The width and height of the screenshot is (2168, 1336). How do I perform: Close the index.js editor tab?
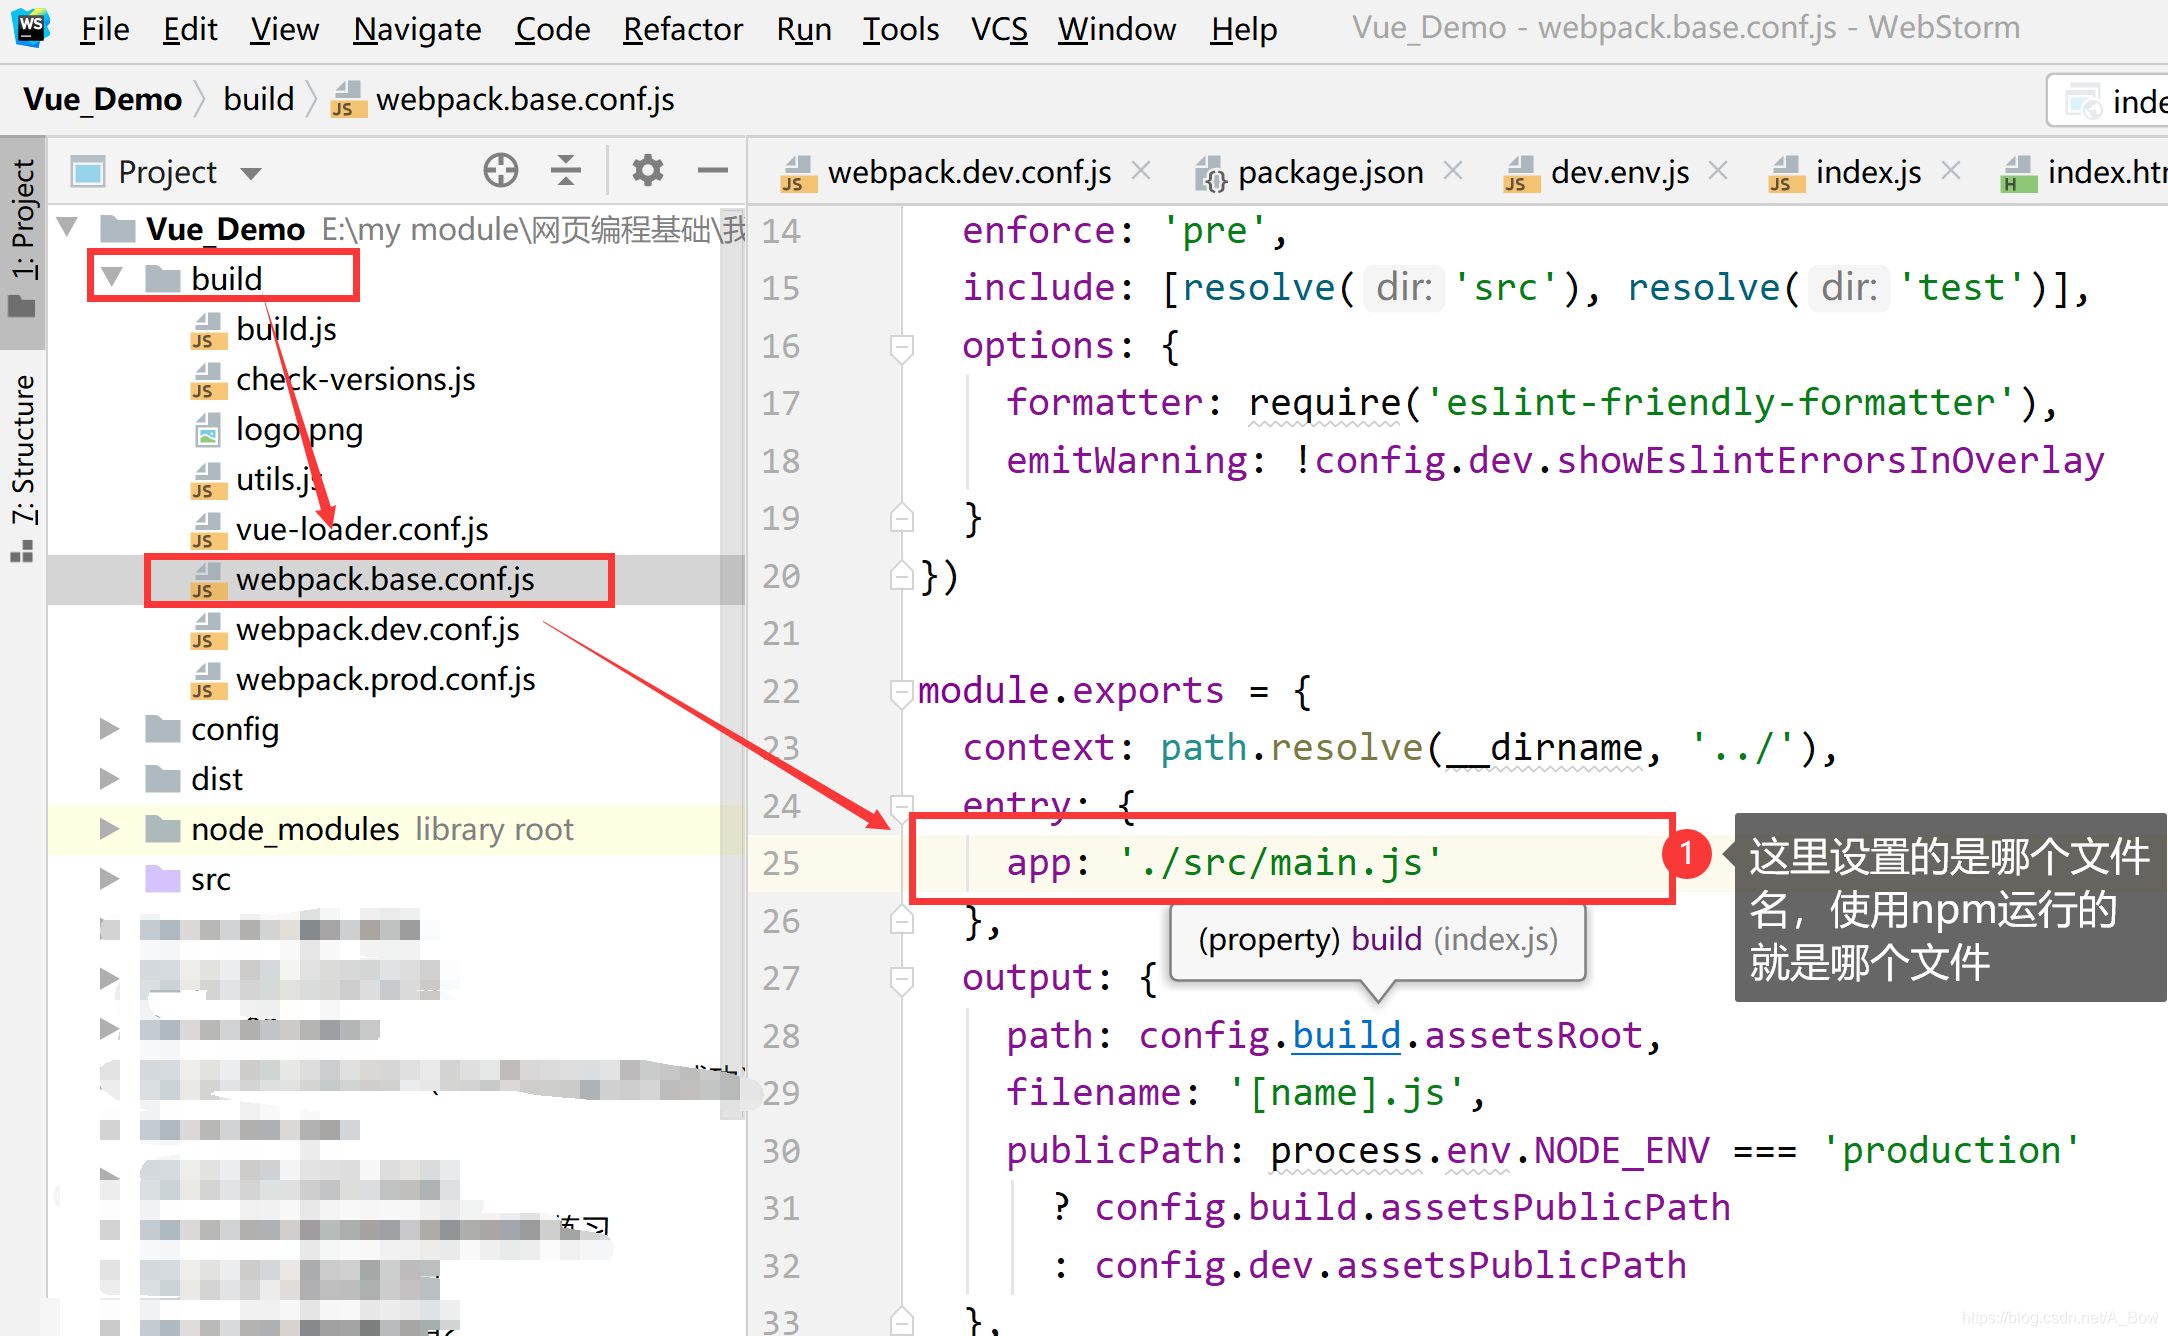(x=1950, y=171)
